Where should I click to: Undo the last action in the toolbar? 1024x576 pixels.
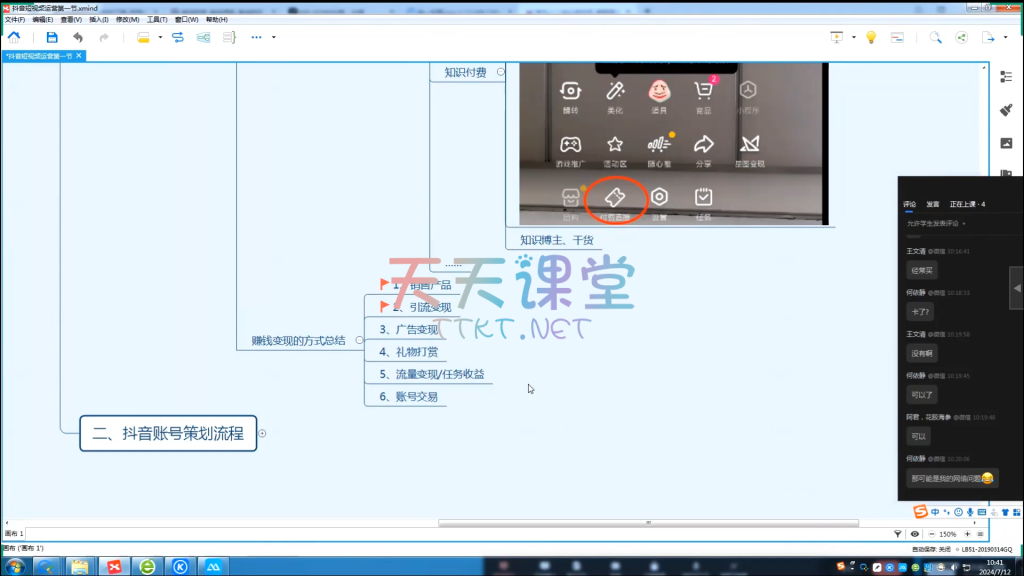pos(78,37)
